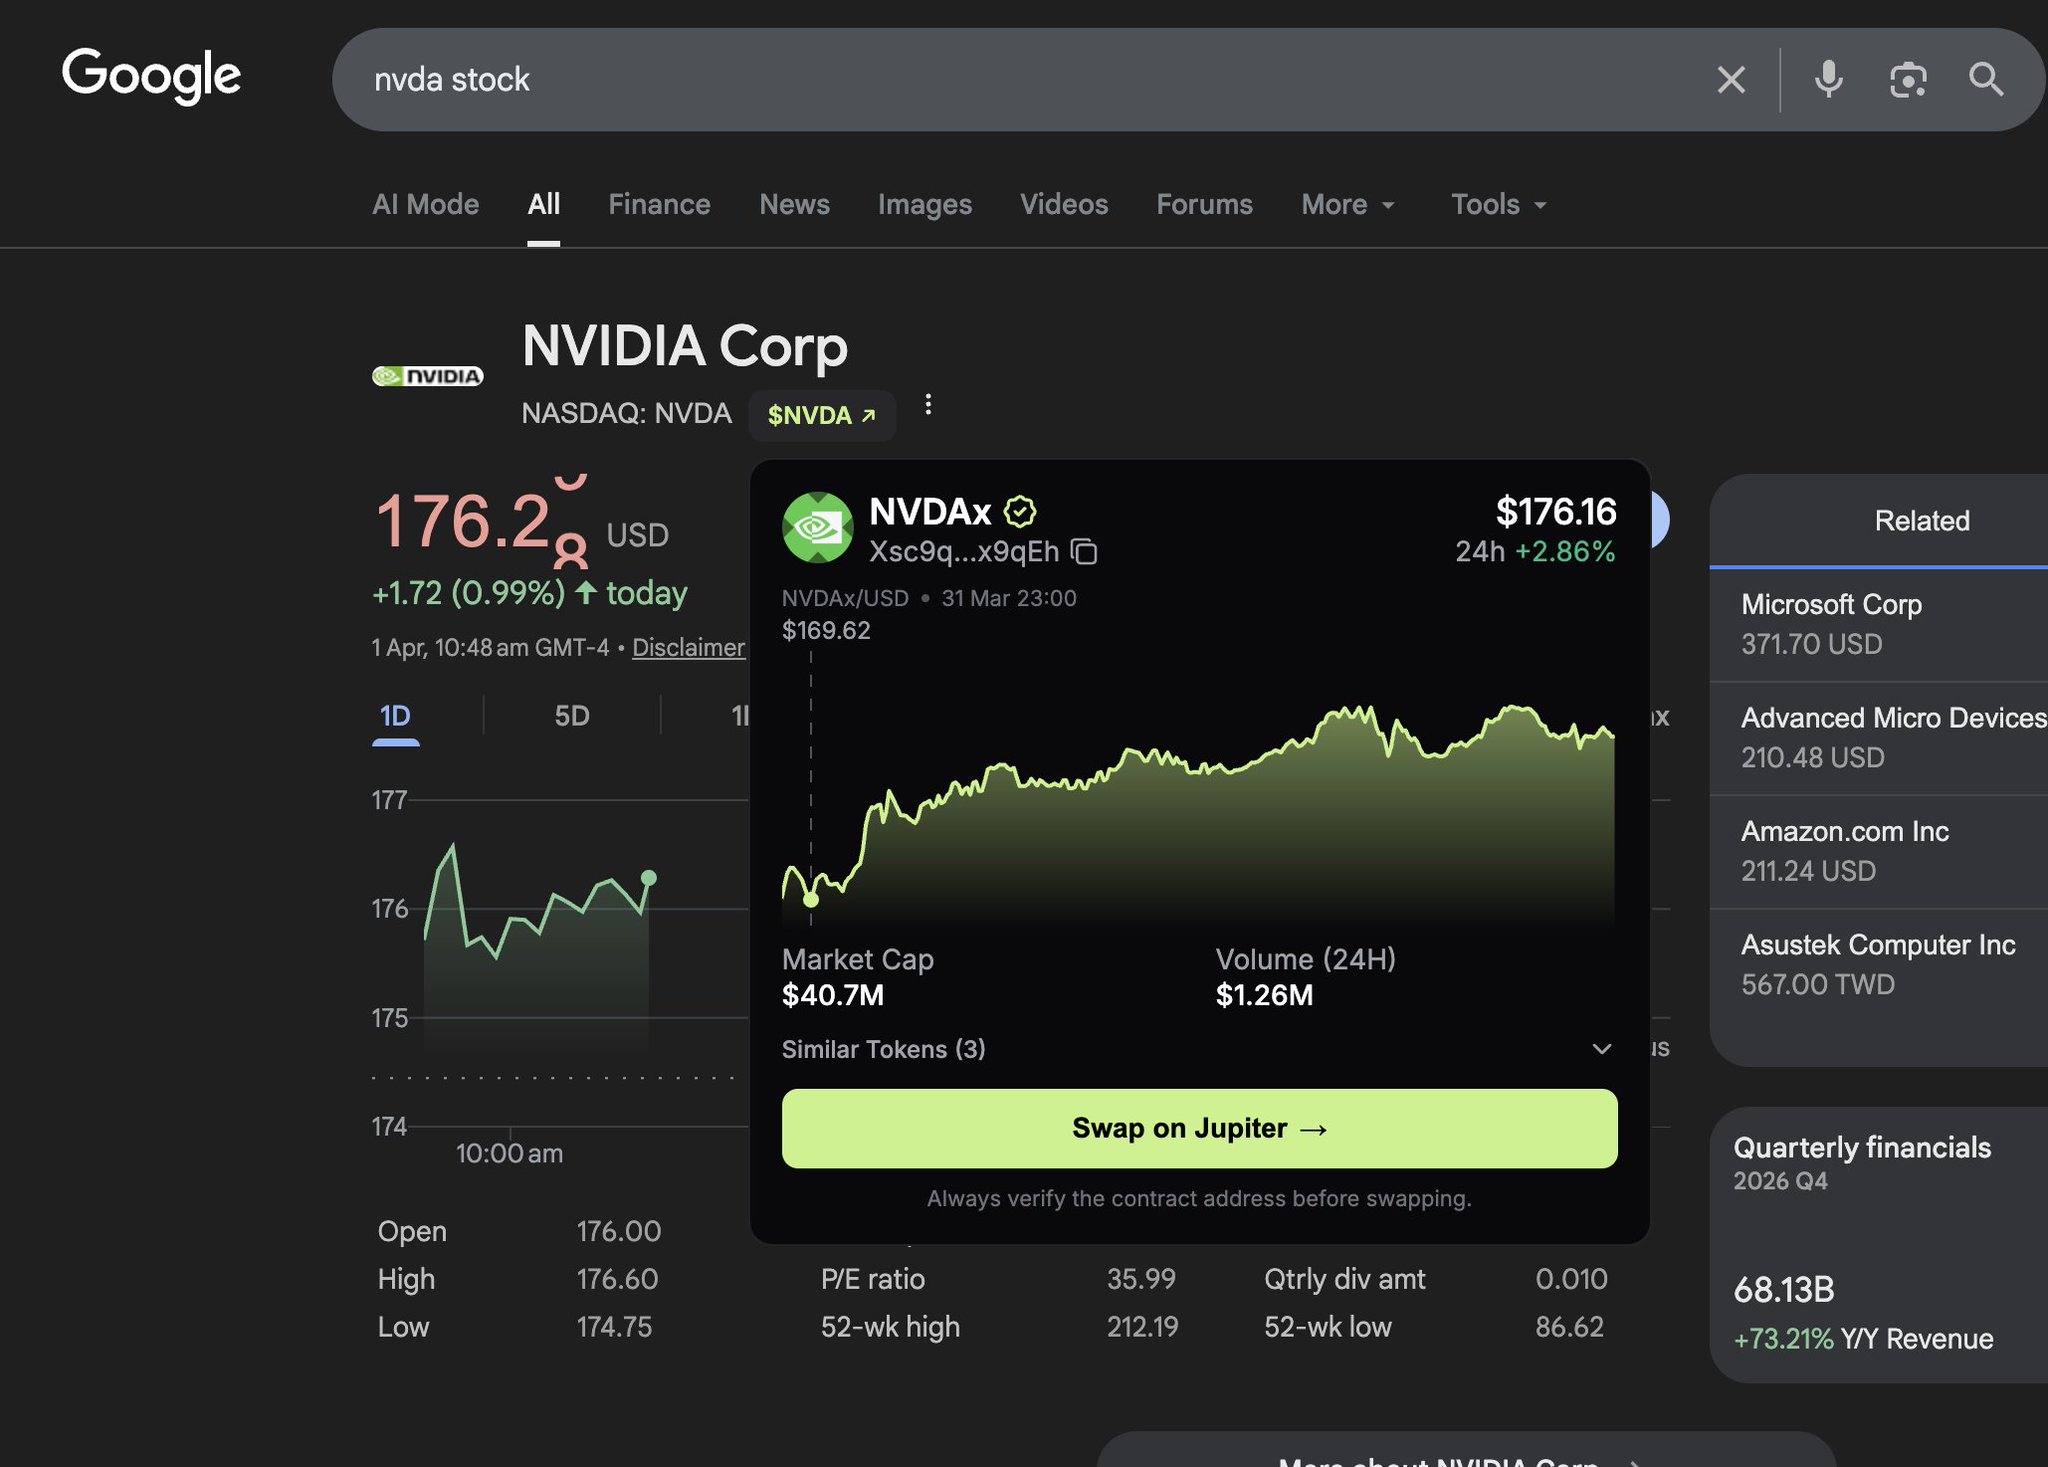This screenshot has height=1467, width=2048.
Task: Click the Swap on Jupiter button
Action: pyautogui.click(x=1199, y=1128)
